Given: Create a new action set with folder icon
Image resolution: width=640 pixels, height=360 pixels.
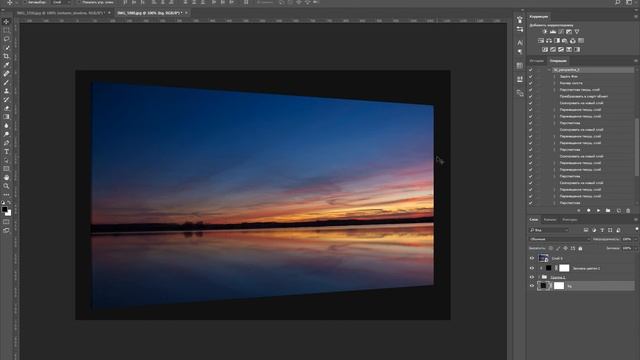Looking at the screenshot, I should (x=608, y=211).
